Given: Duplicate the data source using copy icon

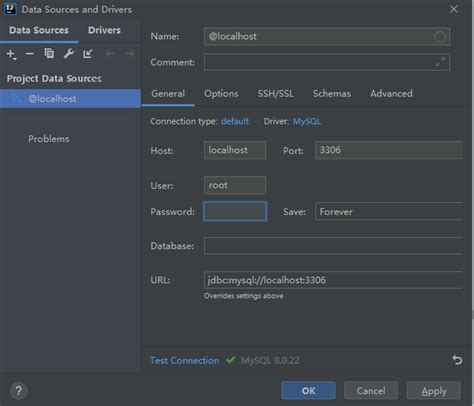Looking at the screenshot, I should pos(49,53).
